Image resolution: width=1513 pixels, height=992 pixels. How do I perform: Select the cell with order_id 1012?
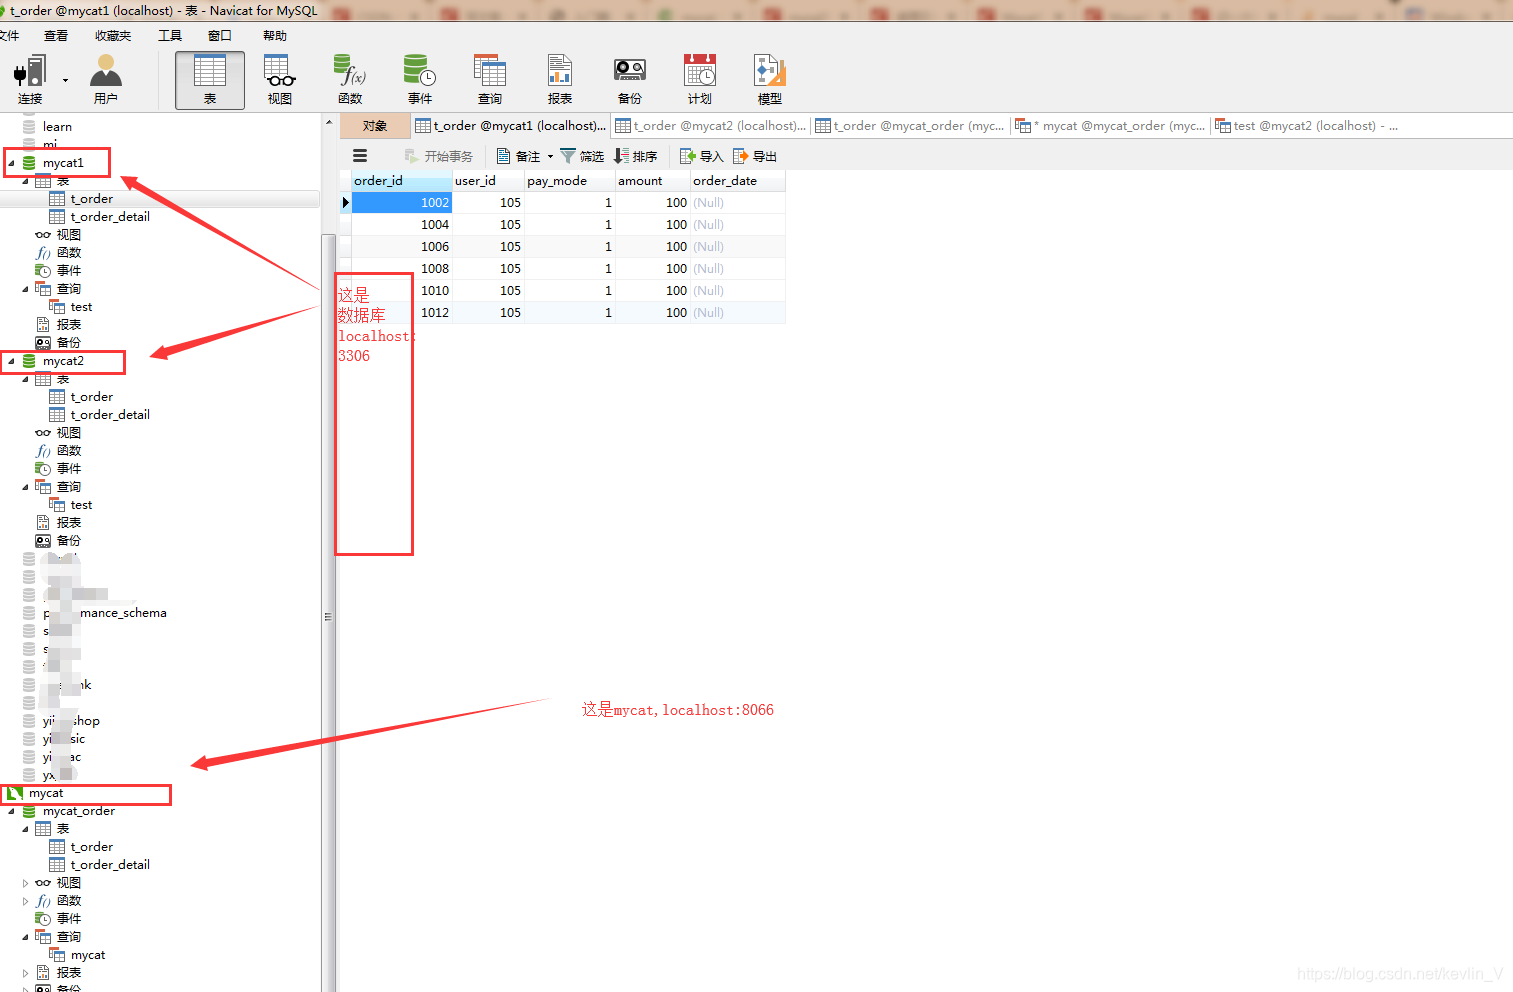tap(402, 313)
